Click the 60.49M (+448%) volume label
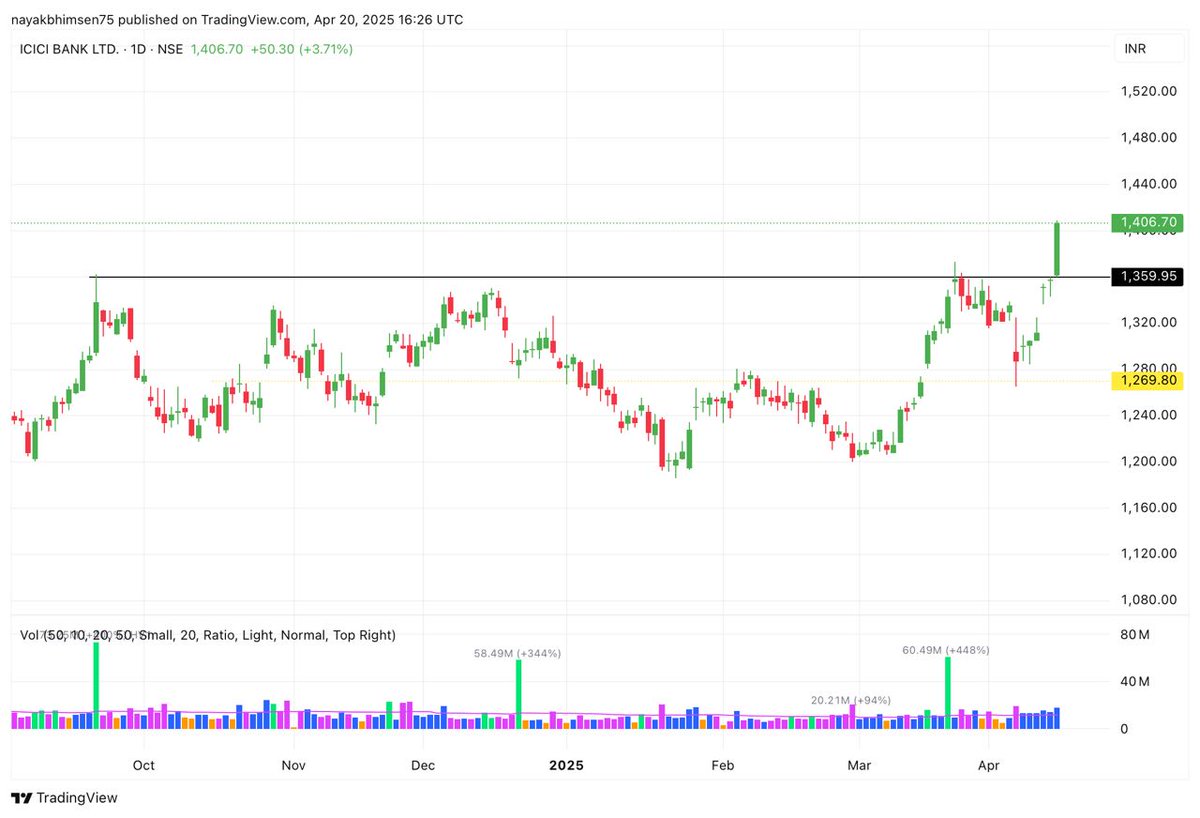The image size is (1200, 818). [945, 650]
